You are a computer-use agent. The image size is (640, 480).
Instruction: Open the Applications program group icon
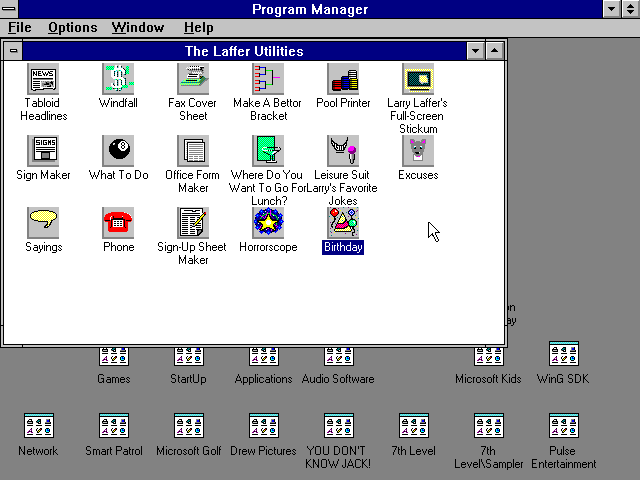pos(264,357)
